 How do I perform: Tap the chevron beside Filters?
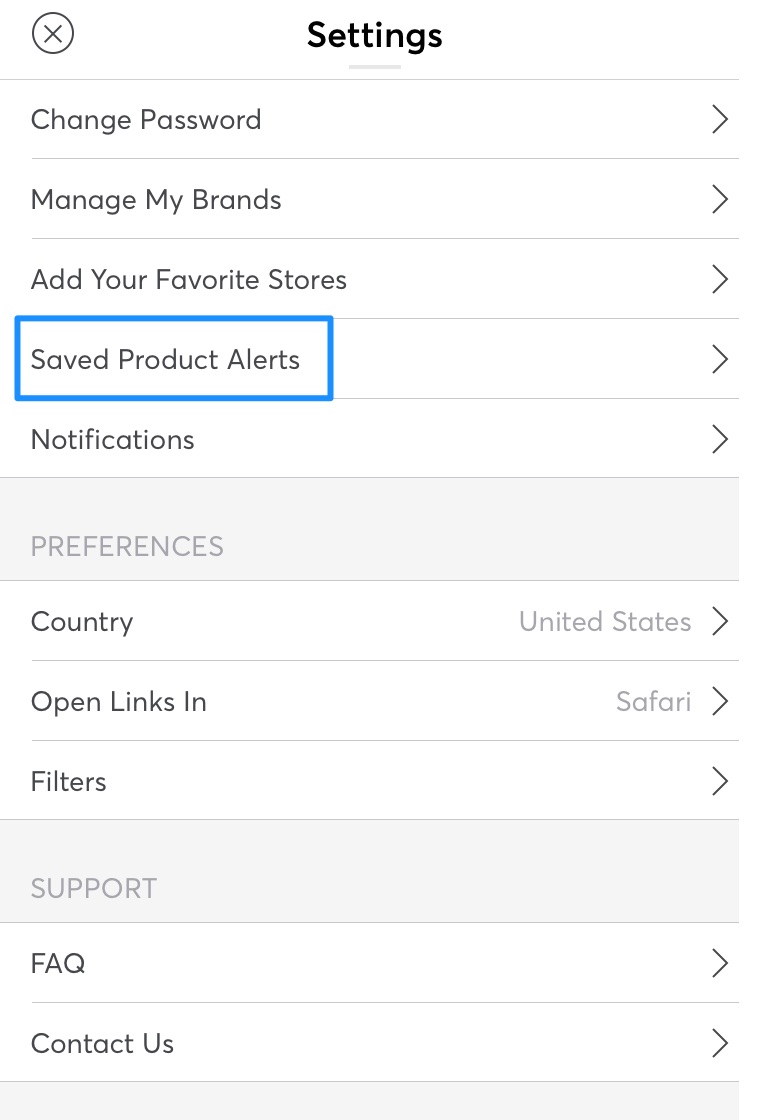coord(720,781)
